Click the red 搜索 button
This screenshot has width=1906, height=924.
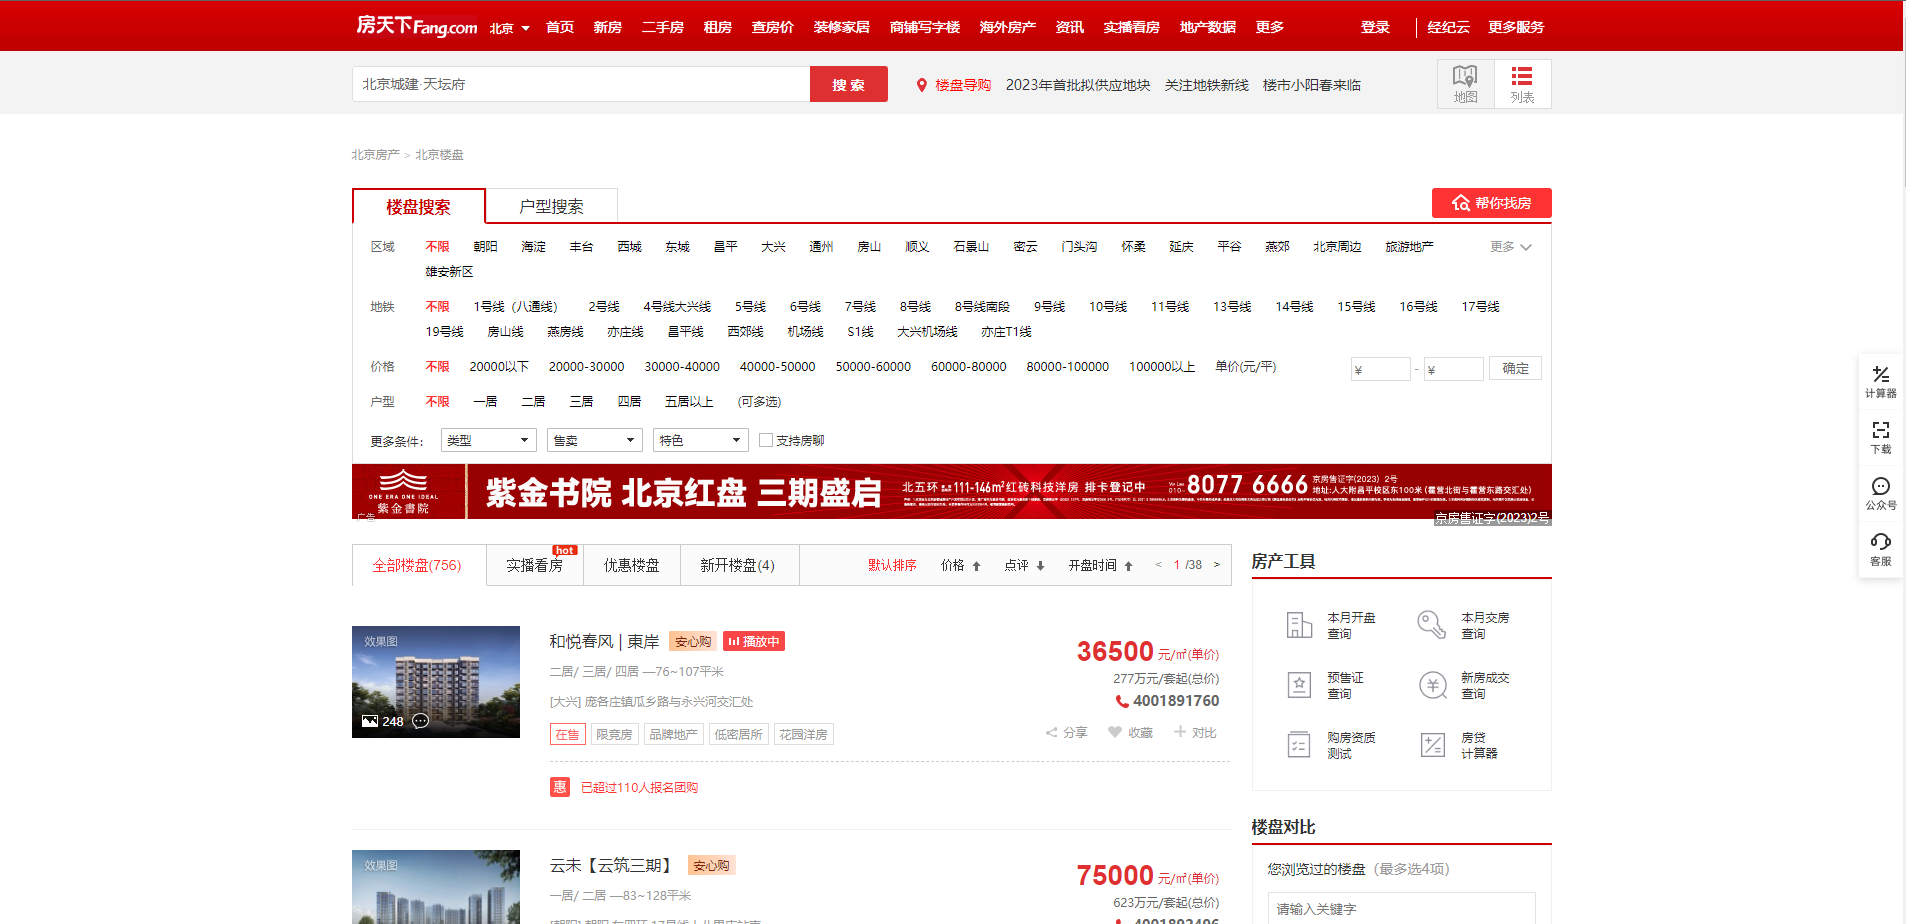point(848,85)
